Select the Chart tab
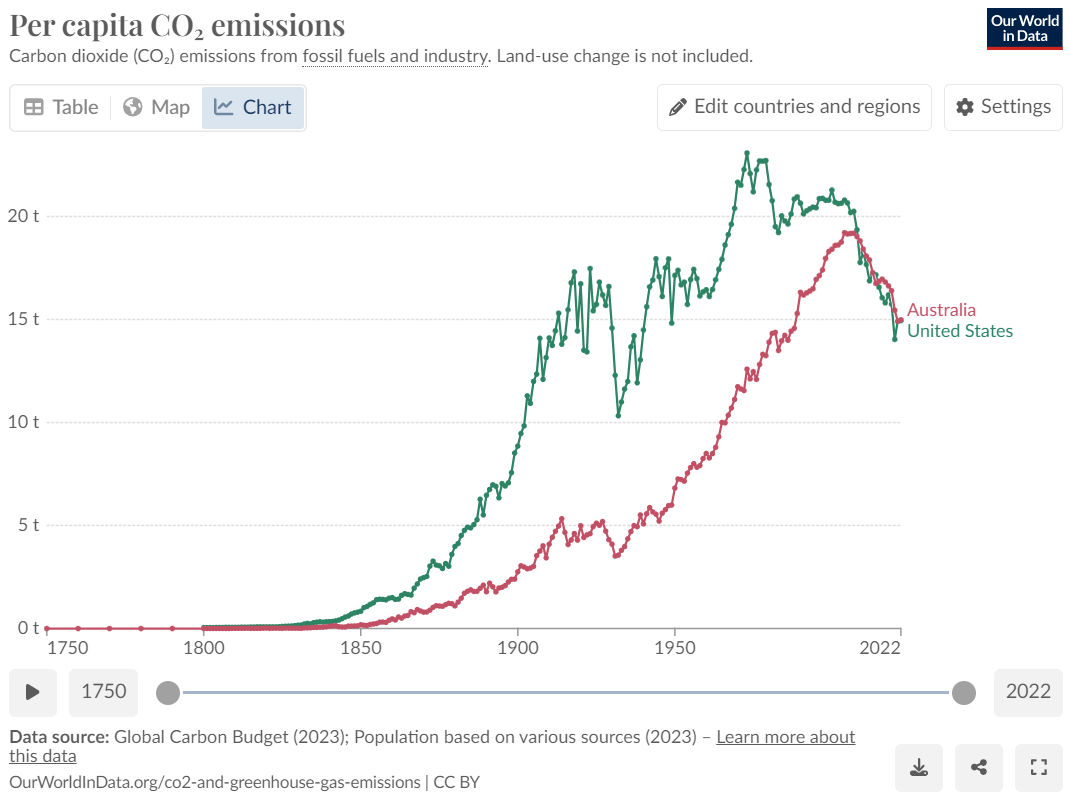 click(253, 107)
